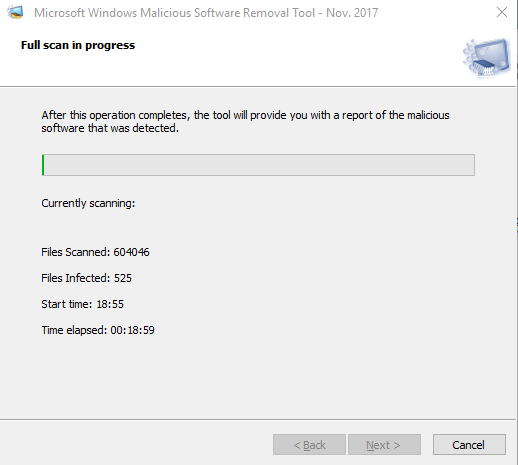Viewport: 518px width, 465px height.
Task: Click the computer cleaning brush graphic
Action: (x=486, y=58)
